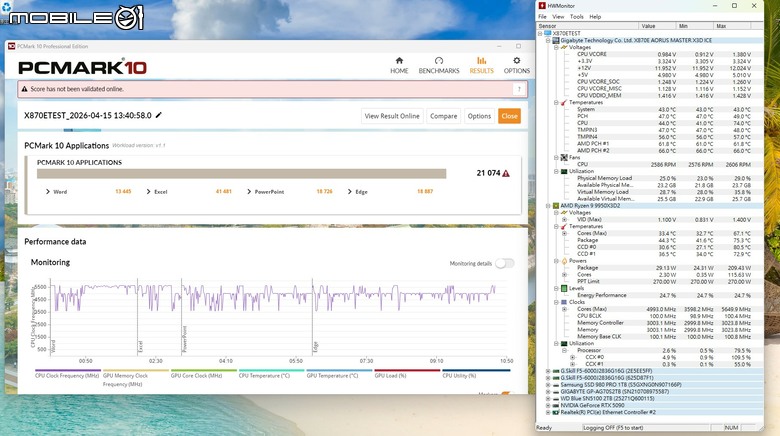Click Logging OFF status bar entry
The width and height of the screenshot is (780, 436).
pyautogui.click(x=645, y=428)
